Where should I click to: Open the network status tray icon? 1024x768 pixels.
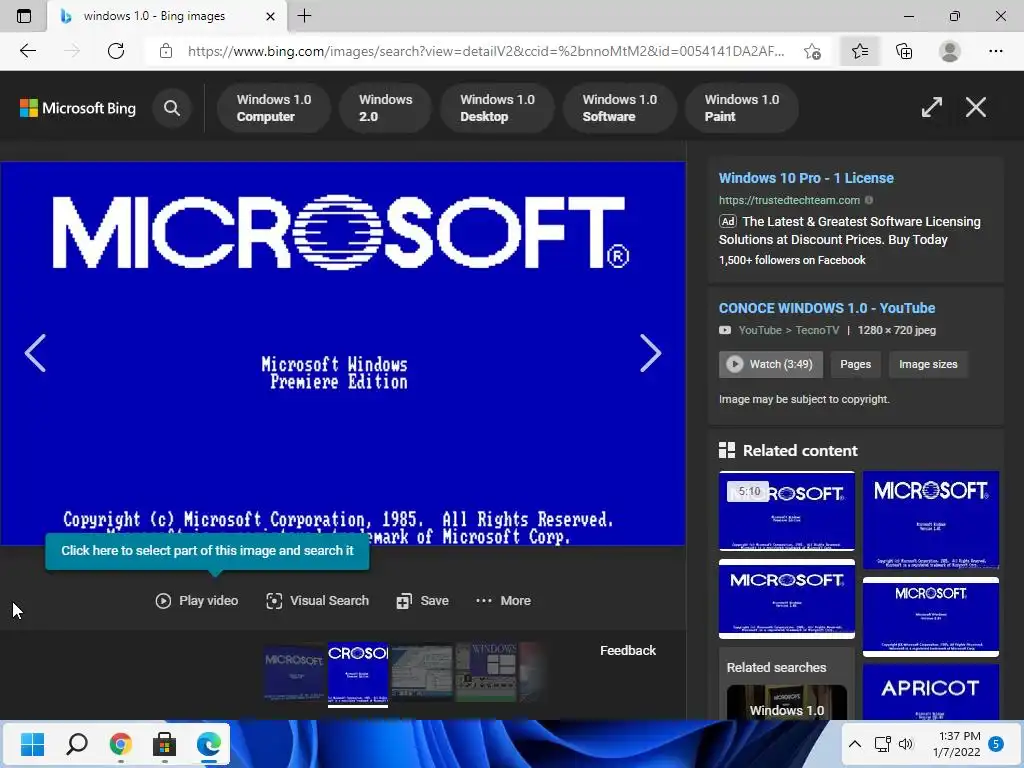[882, 744]
